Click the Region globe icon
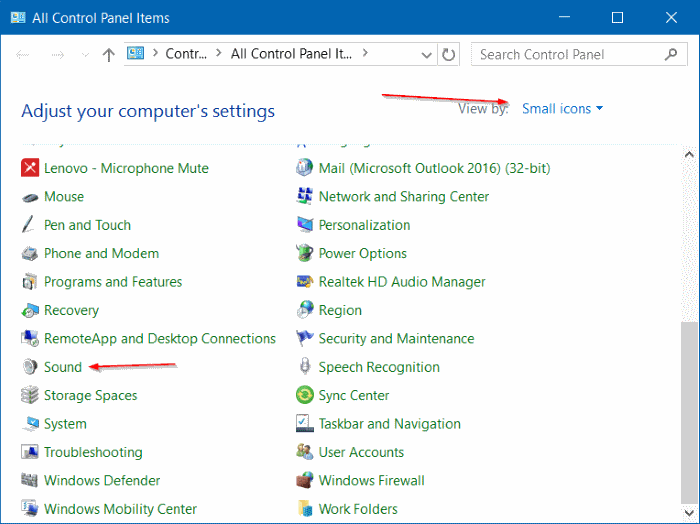This screenshot has width=700, height=524. pyautogui.click(x=304, y=310)
